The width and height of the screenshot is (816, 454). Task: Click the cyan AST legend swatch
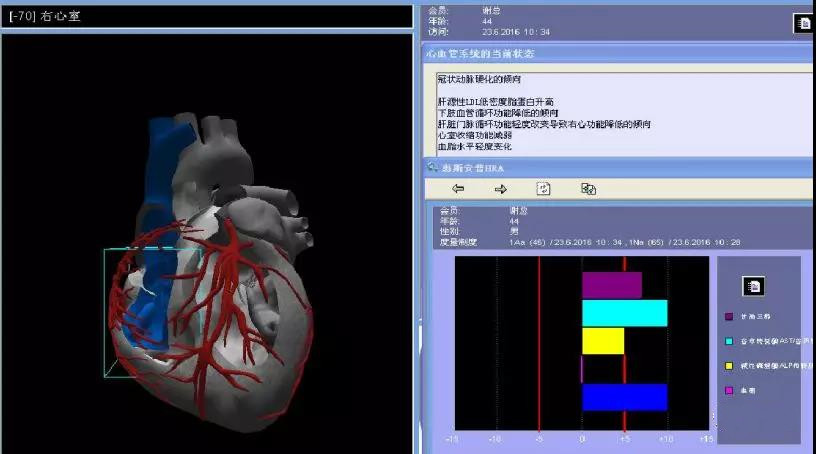click(x=729, y=342)
